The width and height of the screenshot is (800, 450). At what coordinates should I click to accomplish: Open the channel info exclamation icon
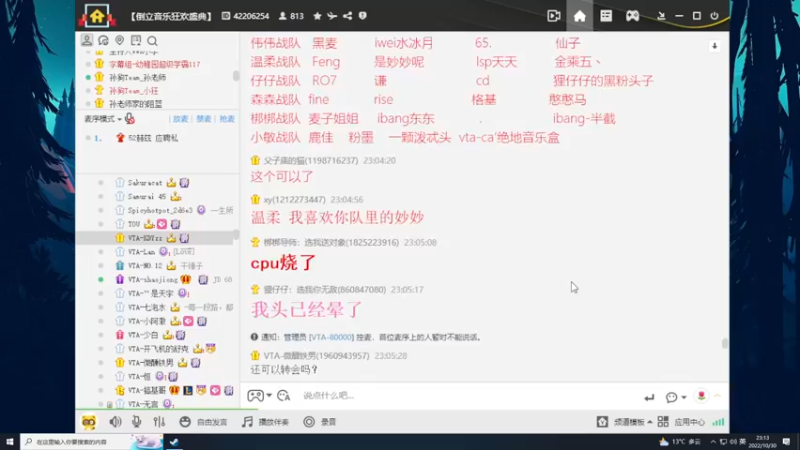pyautogui.click(x=362, y=16)
